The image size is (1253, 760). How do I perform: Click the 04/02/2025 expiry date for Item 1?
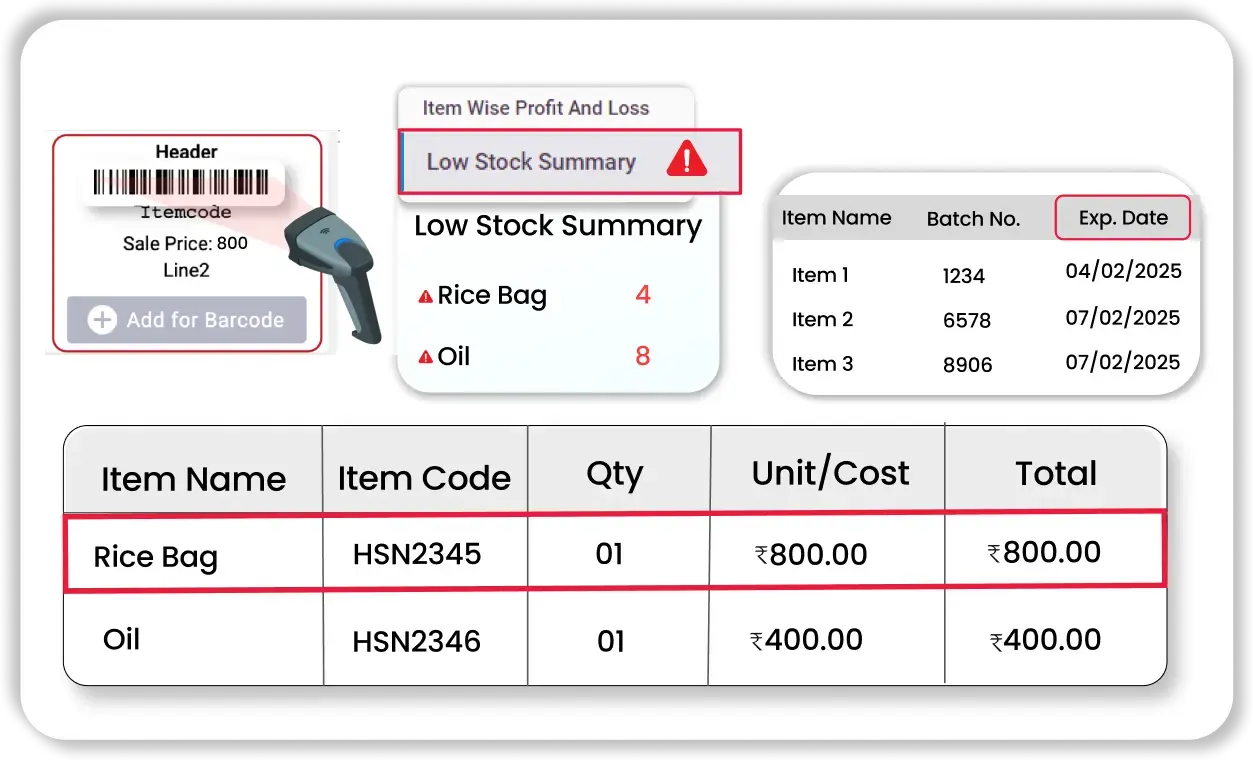click(1123, 271)
